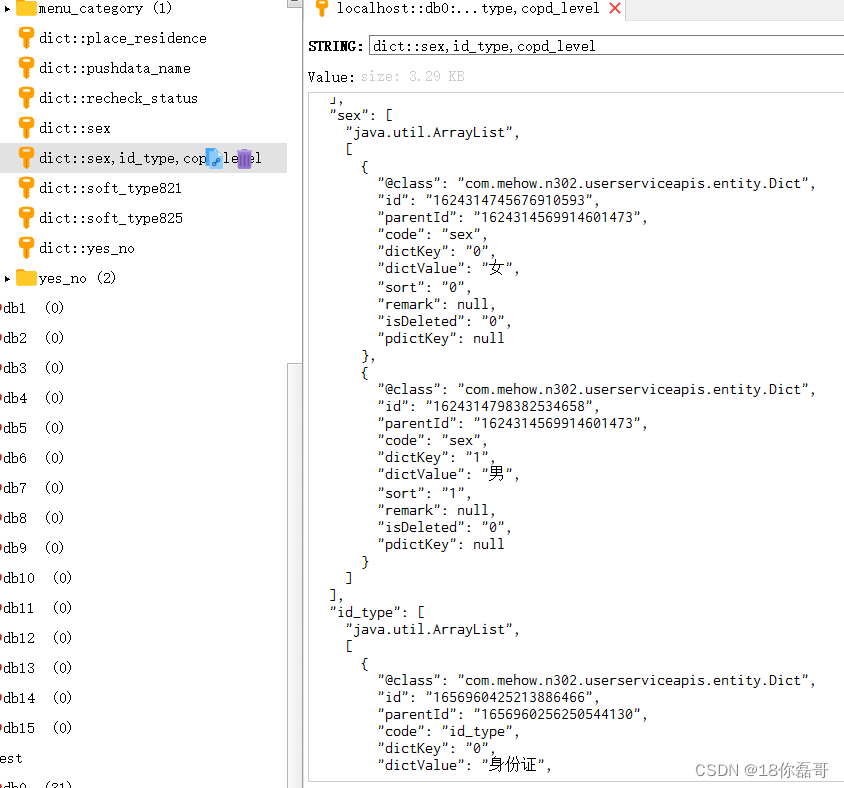This screenshot has width=844, height=788.
Task: Expand the yes_no folder node
Action: (x=7, y=278)
